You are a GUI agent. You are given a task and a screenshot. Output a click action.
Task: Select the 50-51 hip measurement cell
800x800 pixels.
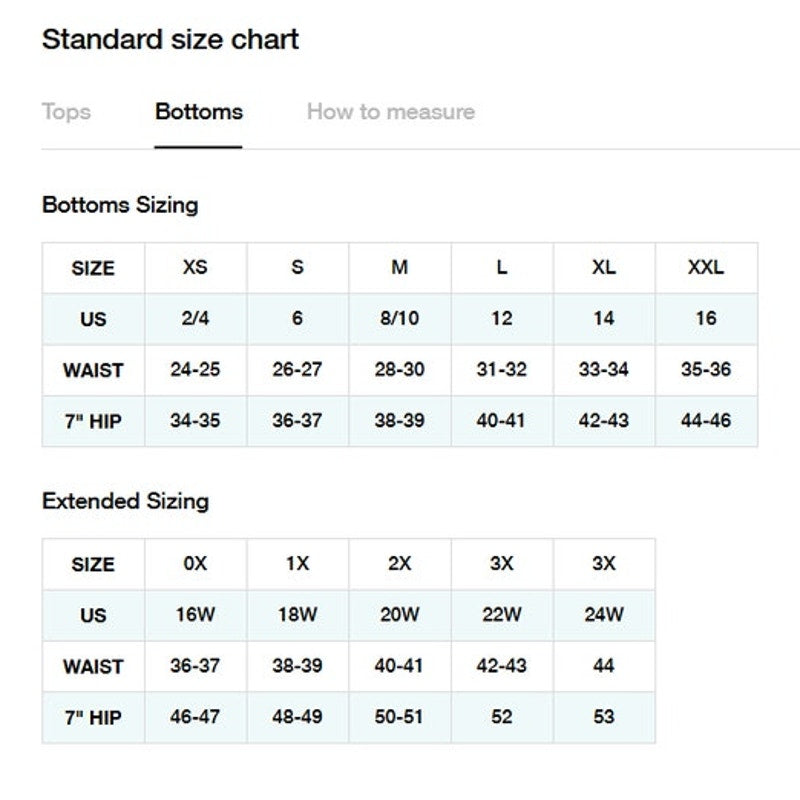[x=400, y=717]
